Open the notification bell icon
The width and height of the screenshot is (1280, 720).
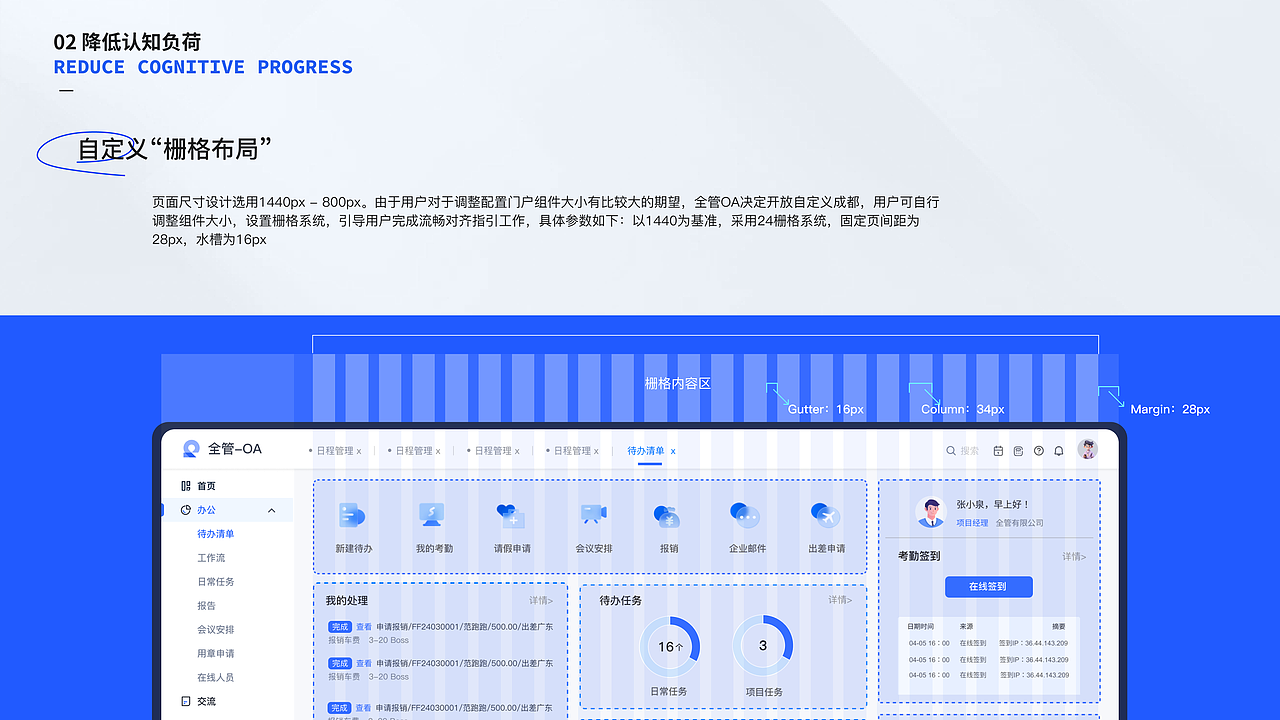(x=1058, y=450)
